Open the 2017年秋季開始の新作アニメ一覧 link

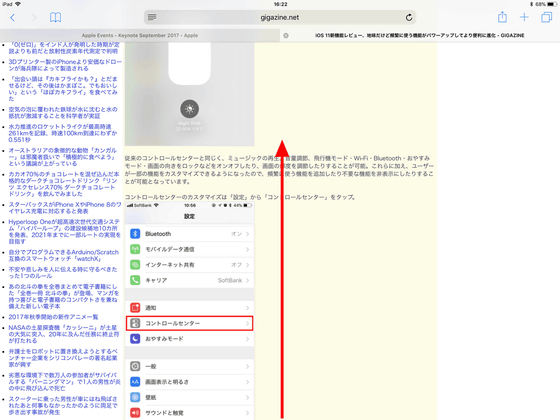click(x=53, y=317)
